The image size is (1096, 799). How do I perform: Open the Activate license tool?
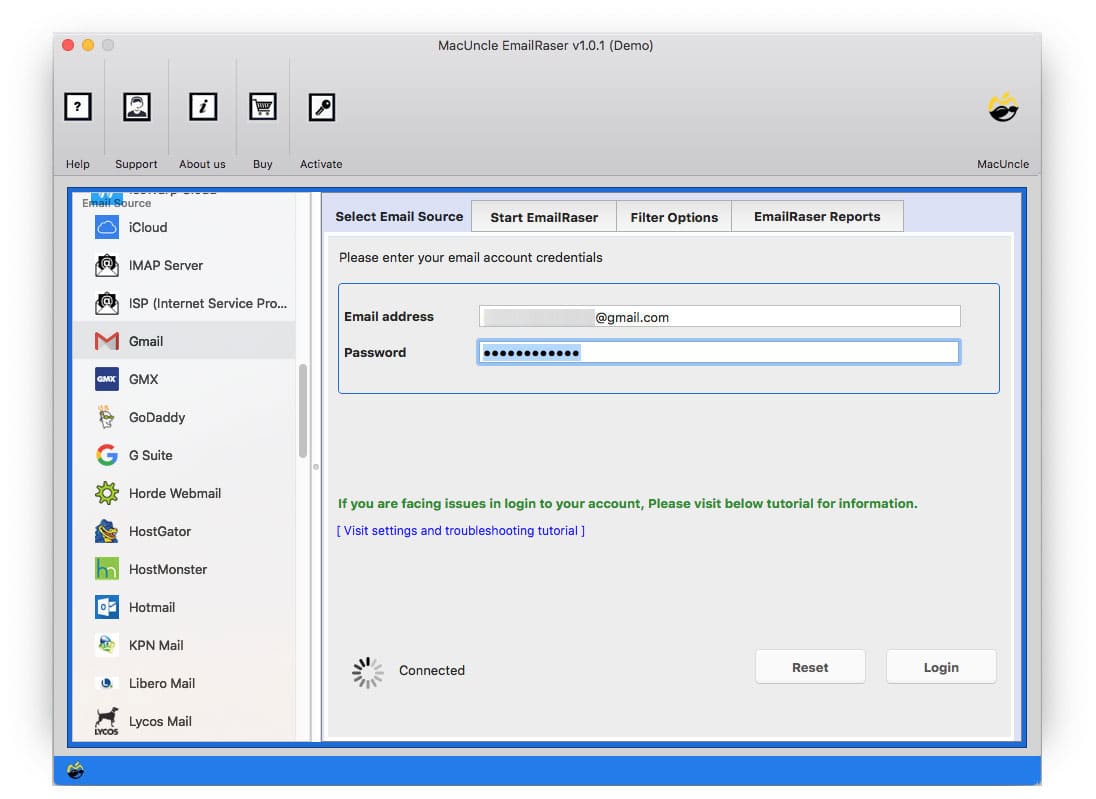click(x=321, y=106)
